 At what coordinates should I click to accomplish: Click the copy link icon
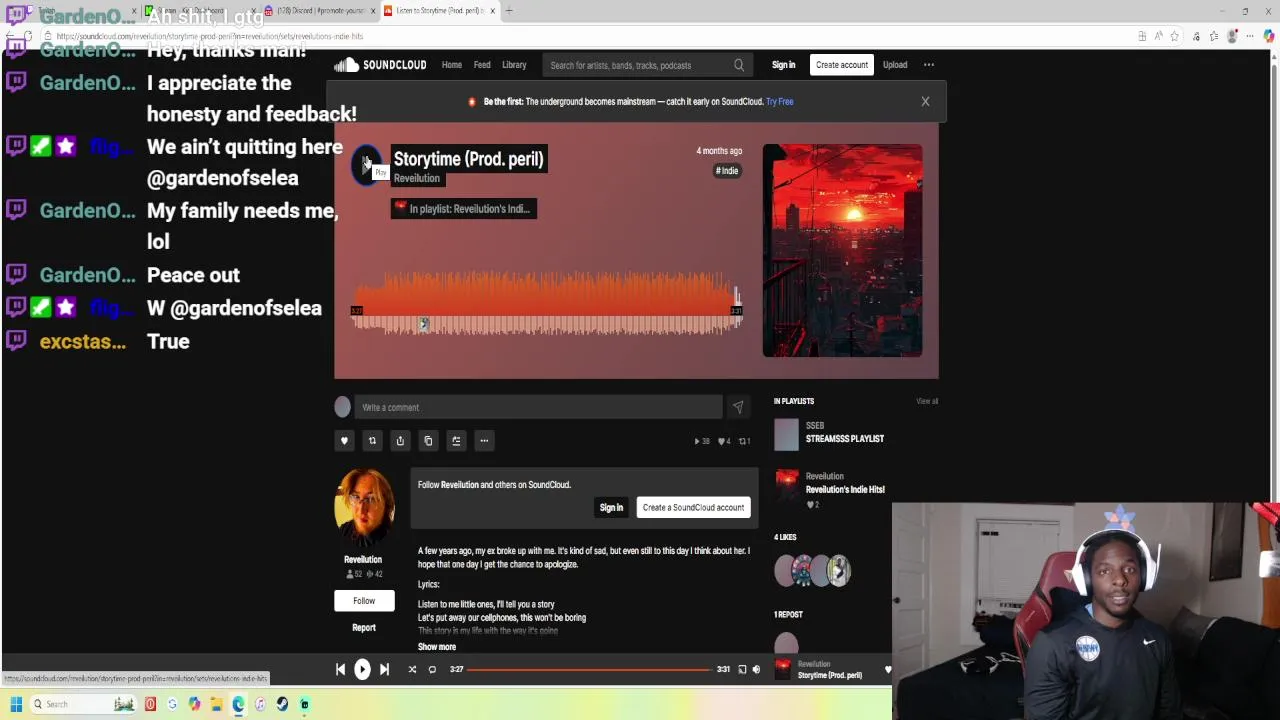428,441
